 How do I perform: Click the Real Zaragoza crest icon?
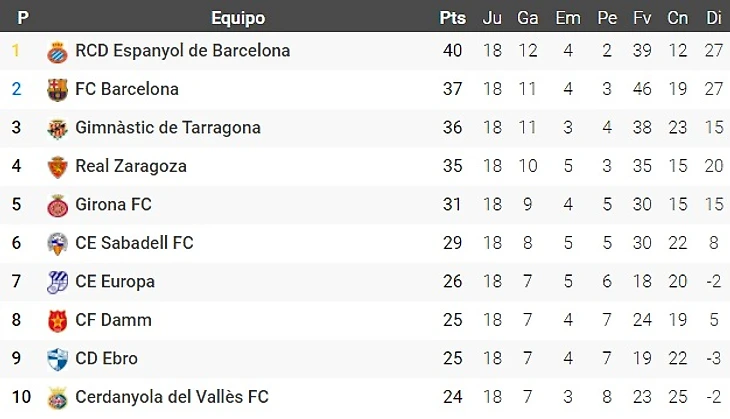(x=57, y=167)
